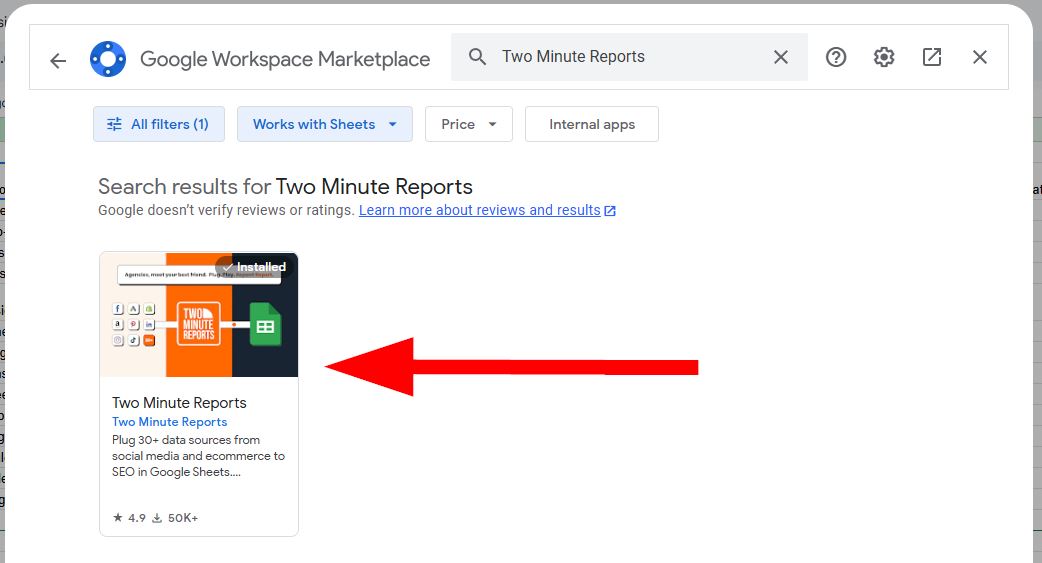Select the Internal apps filter

tap(591, 124)
